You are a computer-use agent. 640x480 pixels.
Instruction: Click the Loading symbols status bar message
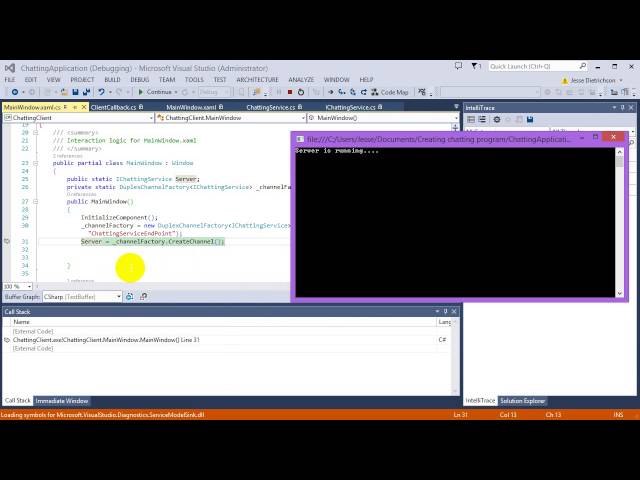[x=103, y=415]
